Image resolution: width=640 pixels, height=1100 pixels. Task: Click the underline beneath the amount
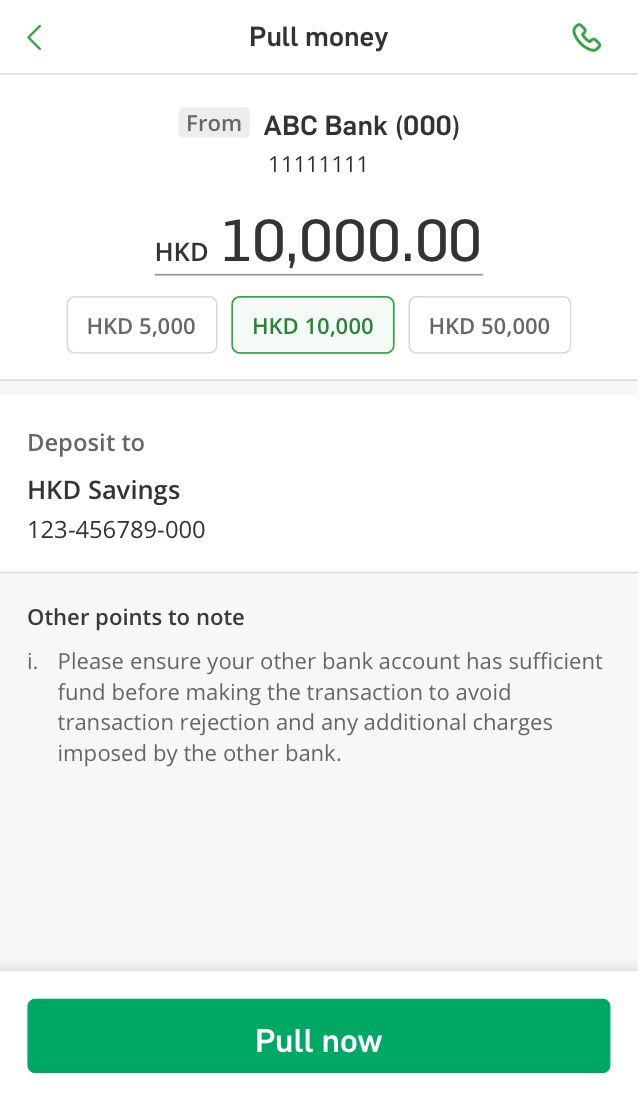click(318, 273)
